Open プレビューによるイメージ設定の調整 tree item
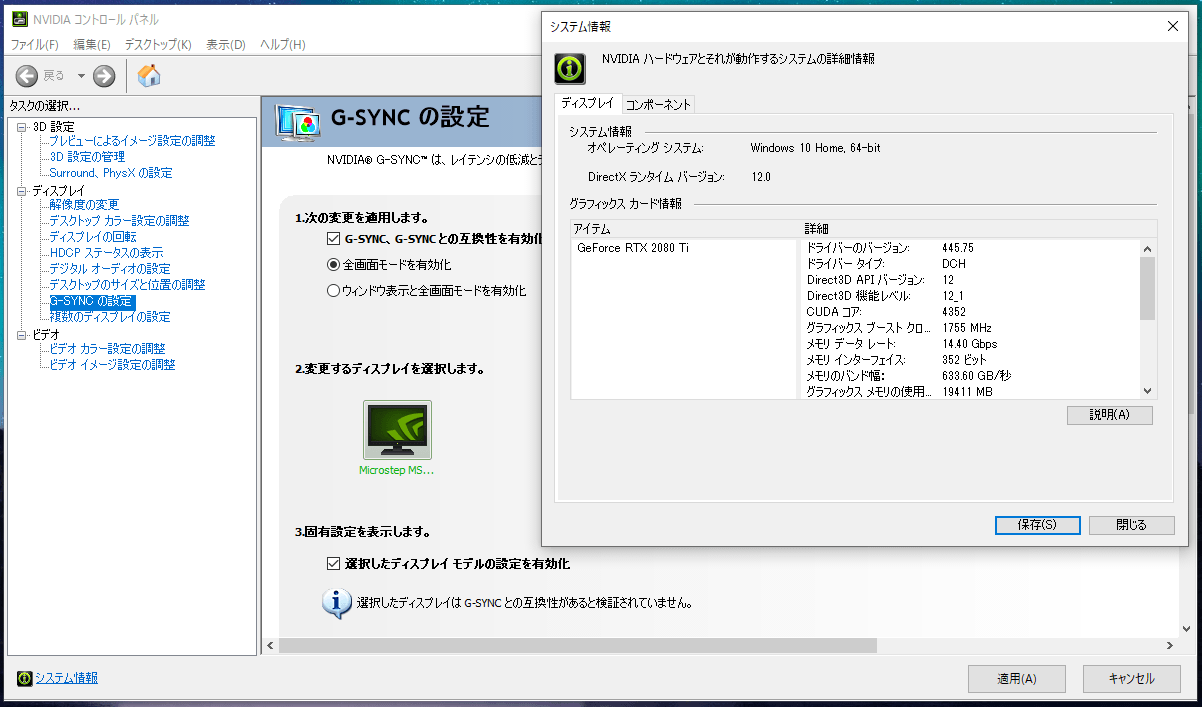1202x707 pixels. (x=132, y=141)
